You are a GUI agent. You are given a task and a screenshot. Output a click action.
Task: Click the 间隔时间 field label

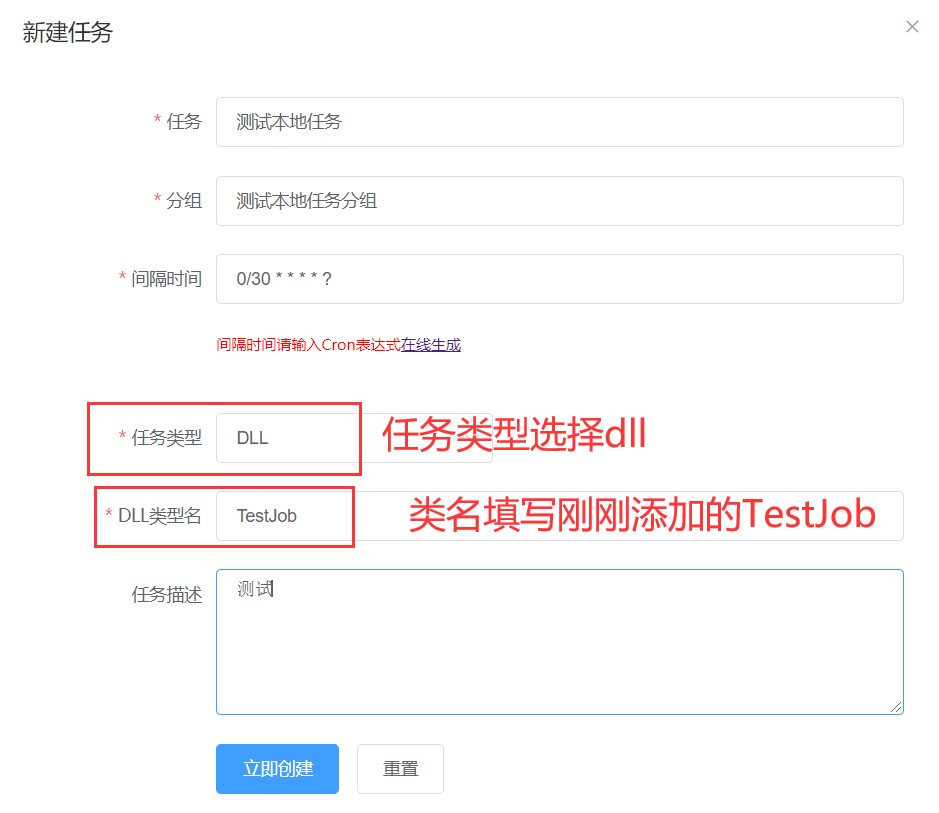(x=166, y=279)
